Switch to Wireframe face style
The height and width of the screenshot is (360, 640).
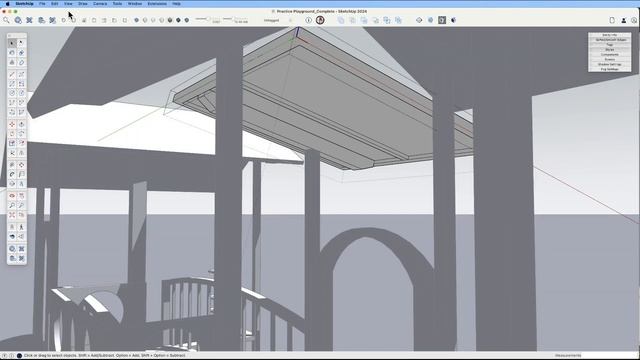point(153,20)
